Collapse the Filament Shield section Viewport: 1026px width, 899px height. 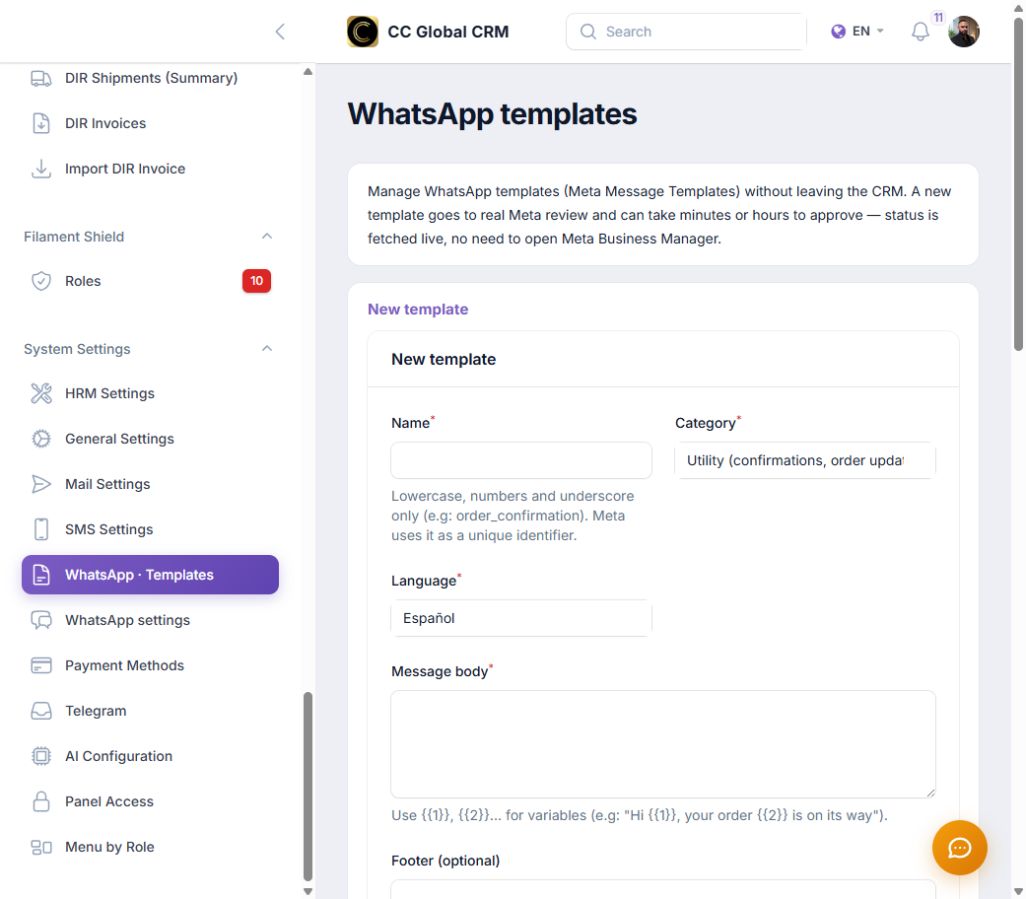[266, 236]
